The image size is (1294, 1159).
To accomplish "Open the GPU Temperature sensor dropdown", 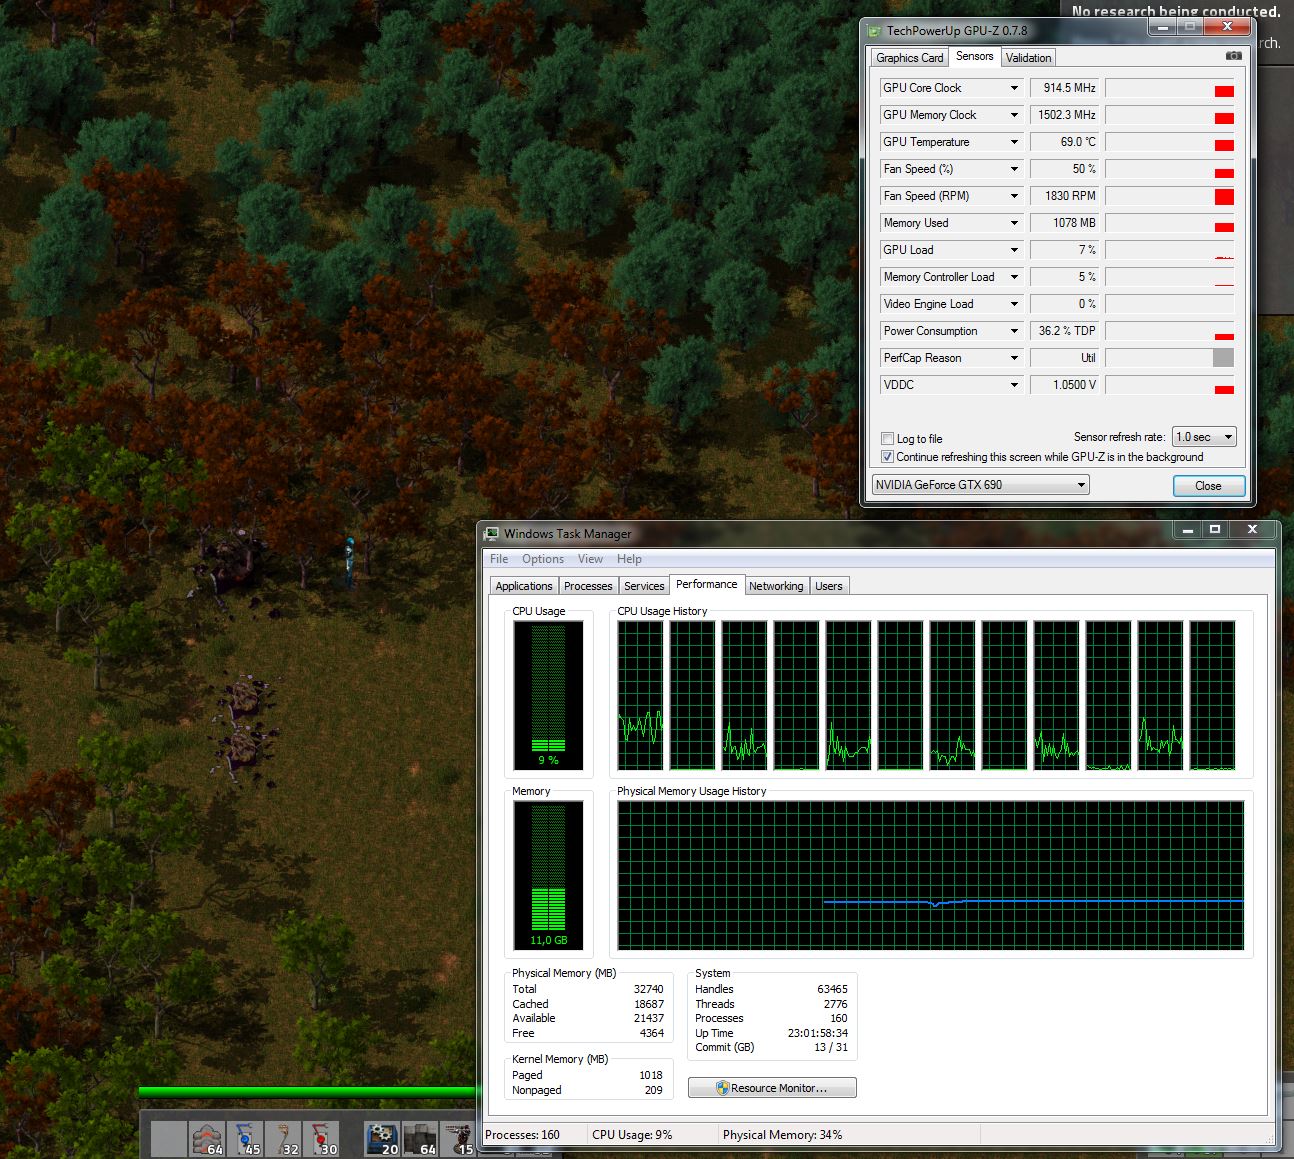I will 1013,142.
